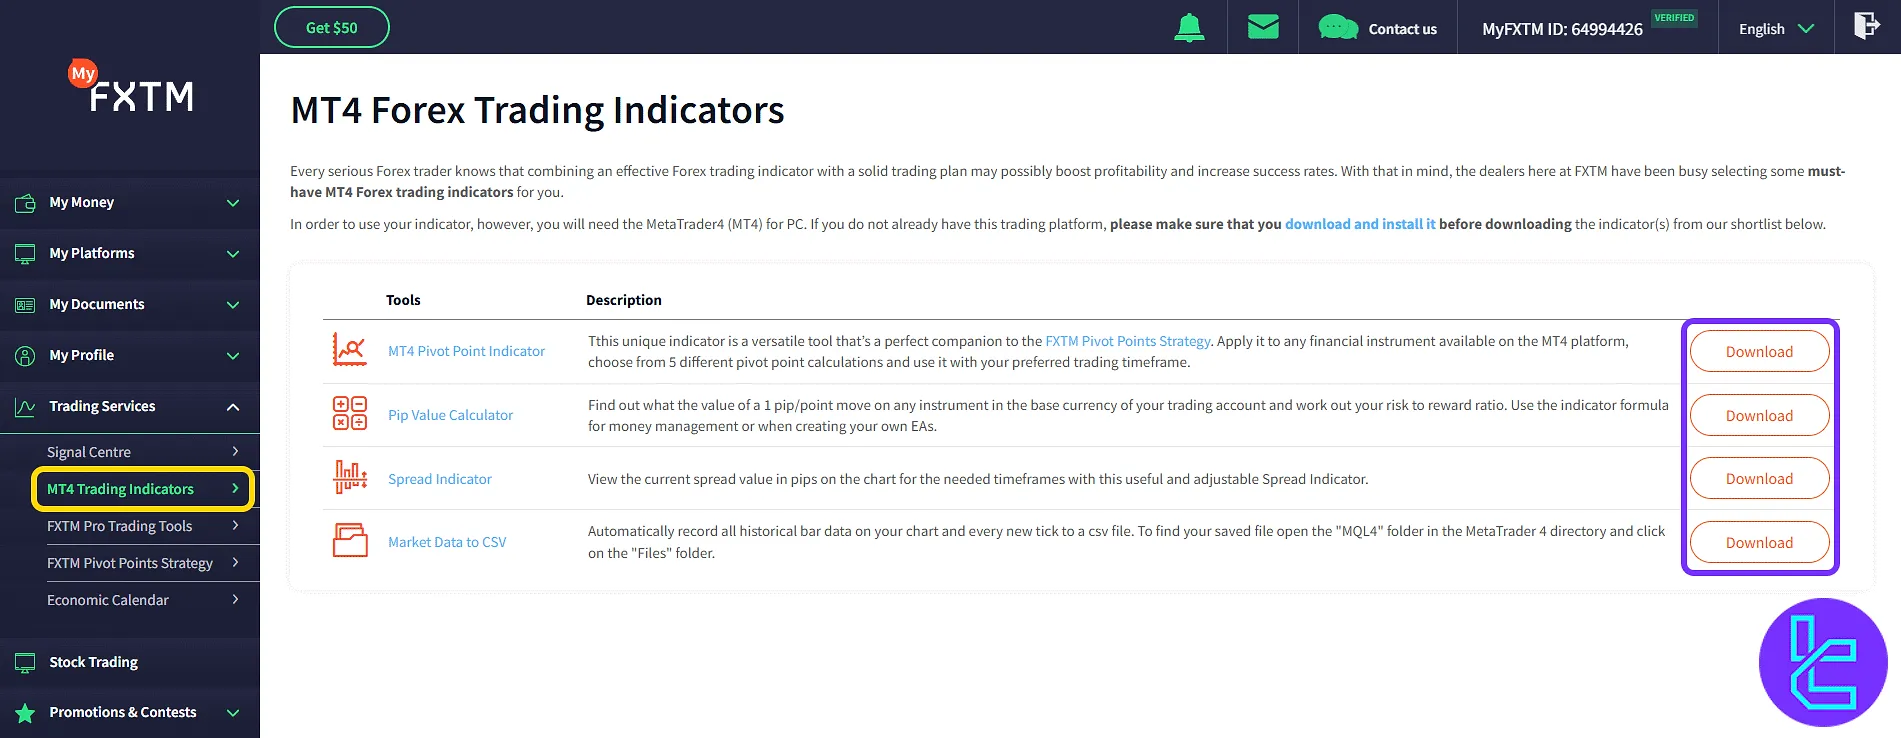Open the English language dropdown
This screenshot has width=1901, height=738.
point(1776,29)
